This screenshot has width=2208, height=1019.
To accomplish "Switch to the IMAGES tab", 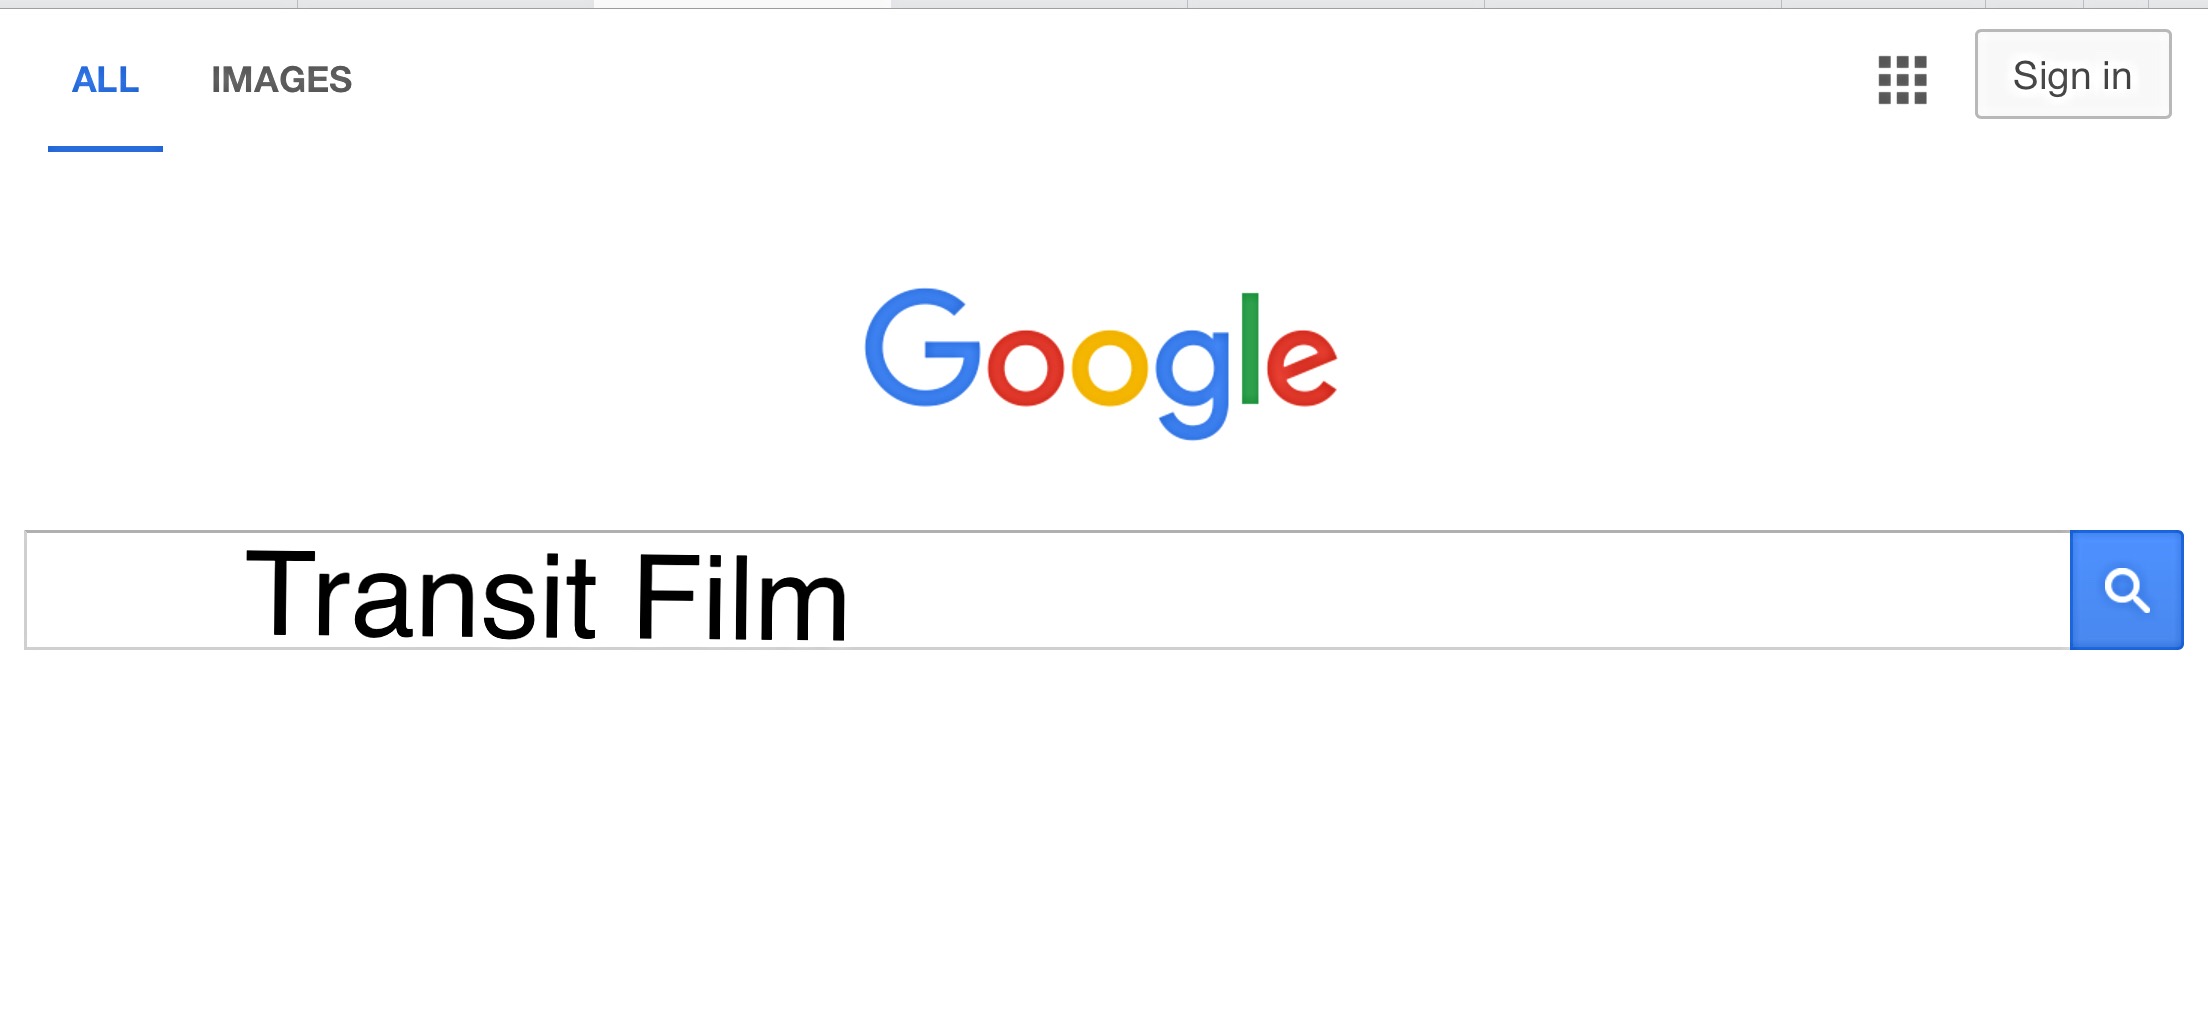I will tap(281, 80).
